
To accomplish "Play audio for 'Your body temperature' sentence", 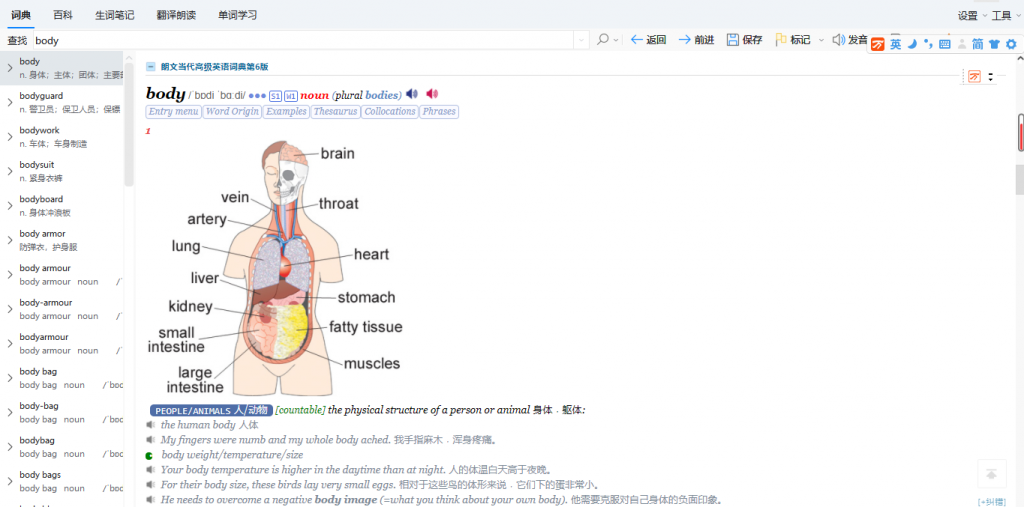I will (x=151, y=470).
